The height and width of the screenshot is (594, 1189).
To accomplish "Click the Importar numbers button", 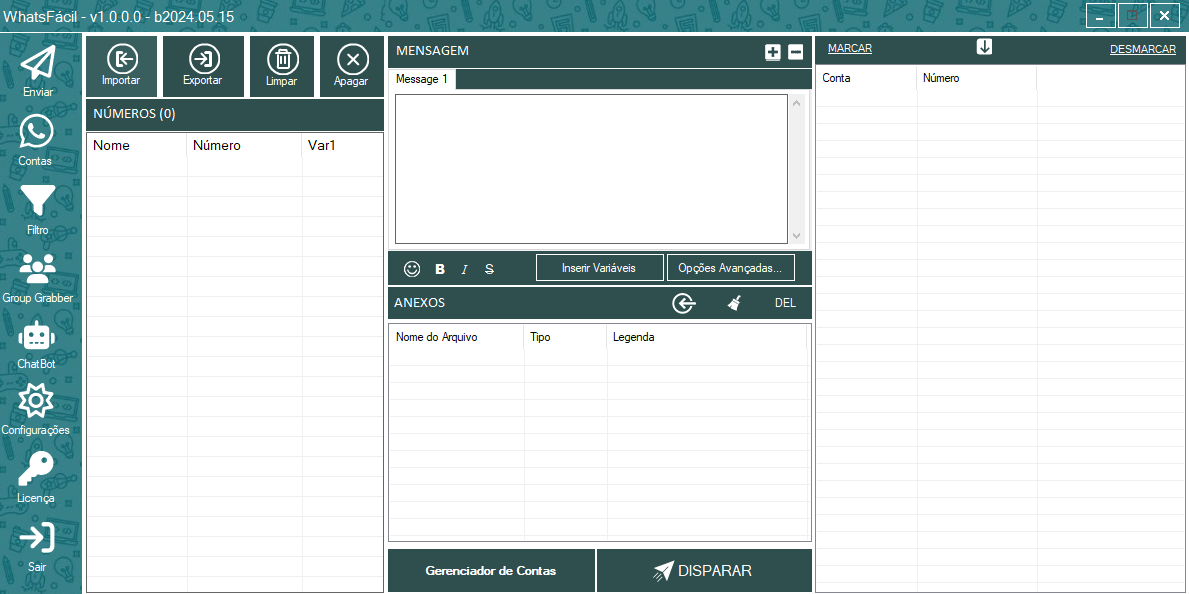I will (x=121, y=67).
